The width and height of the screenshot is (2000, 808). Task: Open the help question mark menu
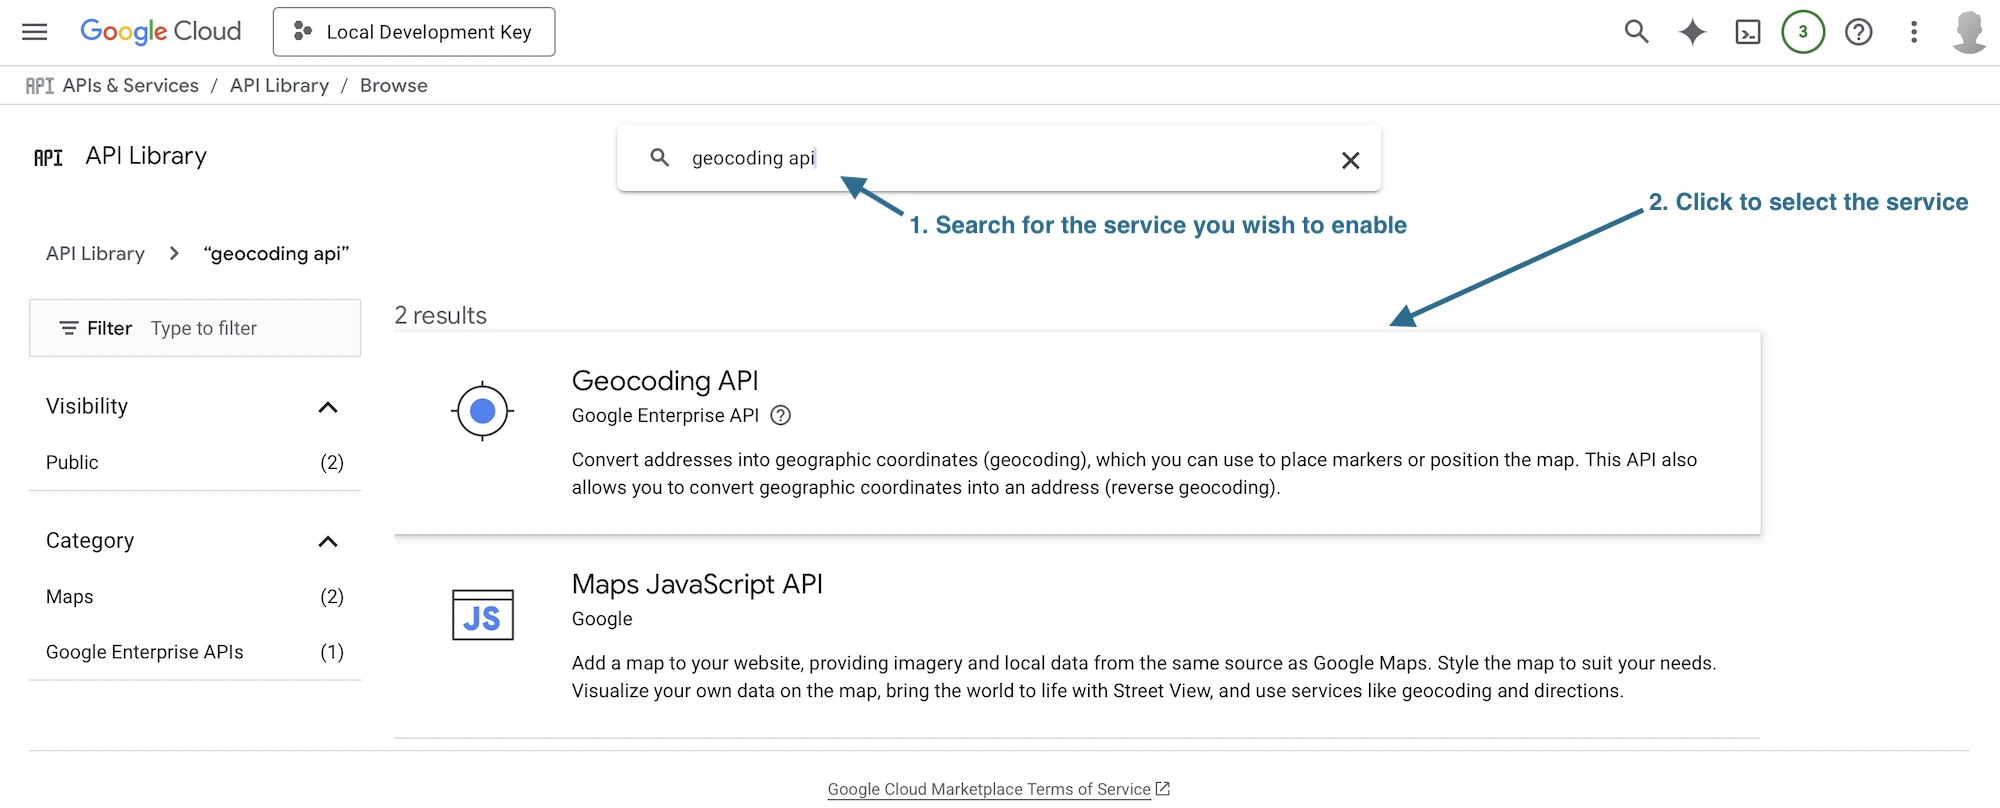click(1858, 32)
